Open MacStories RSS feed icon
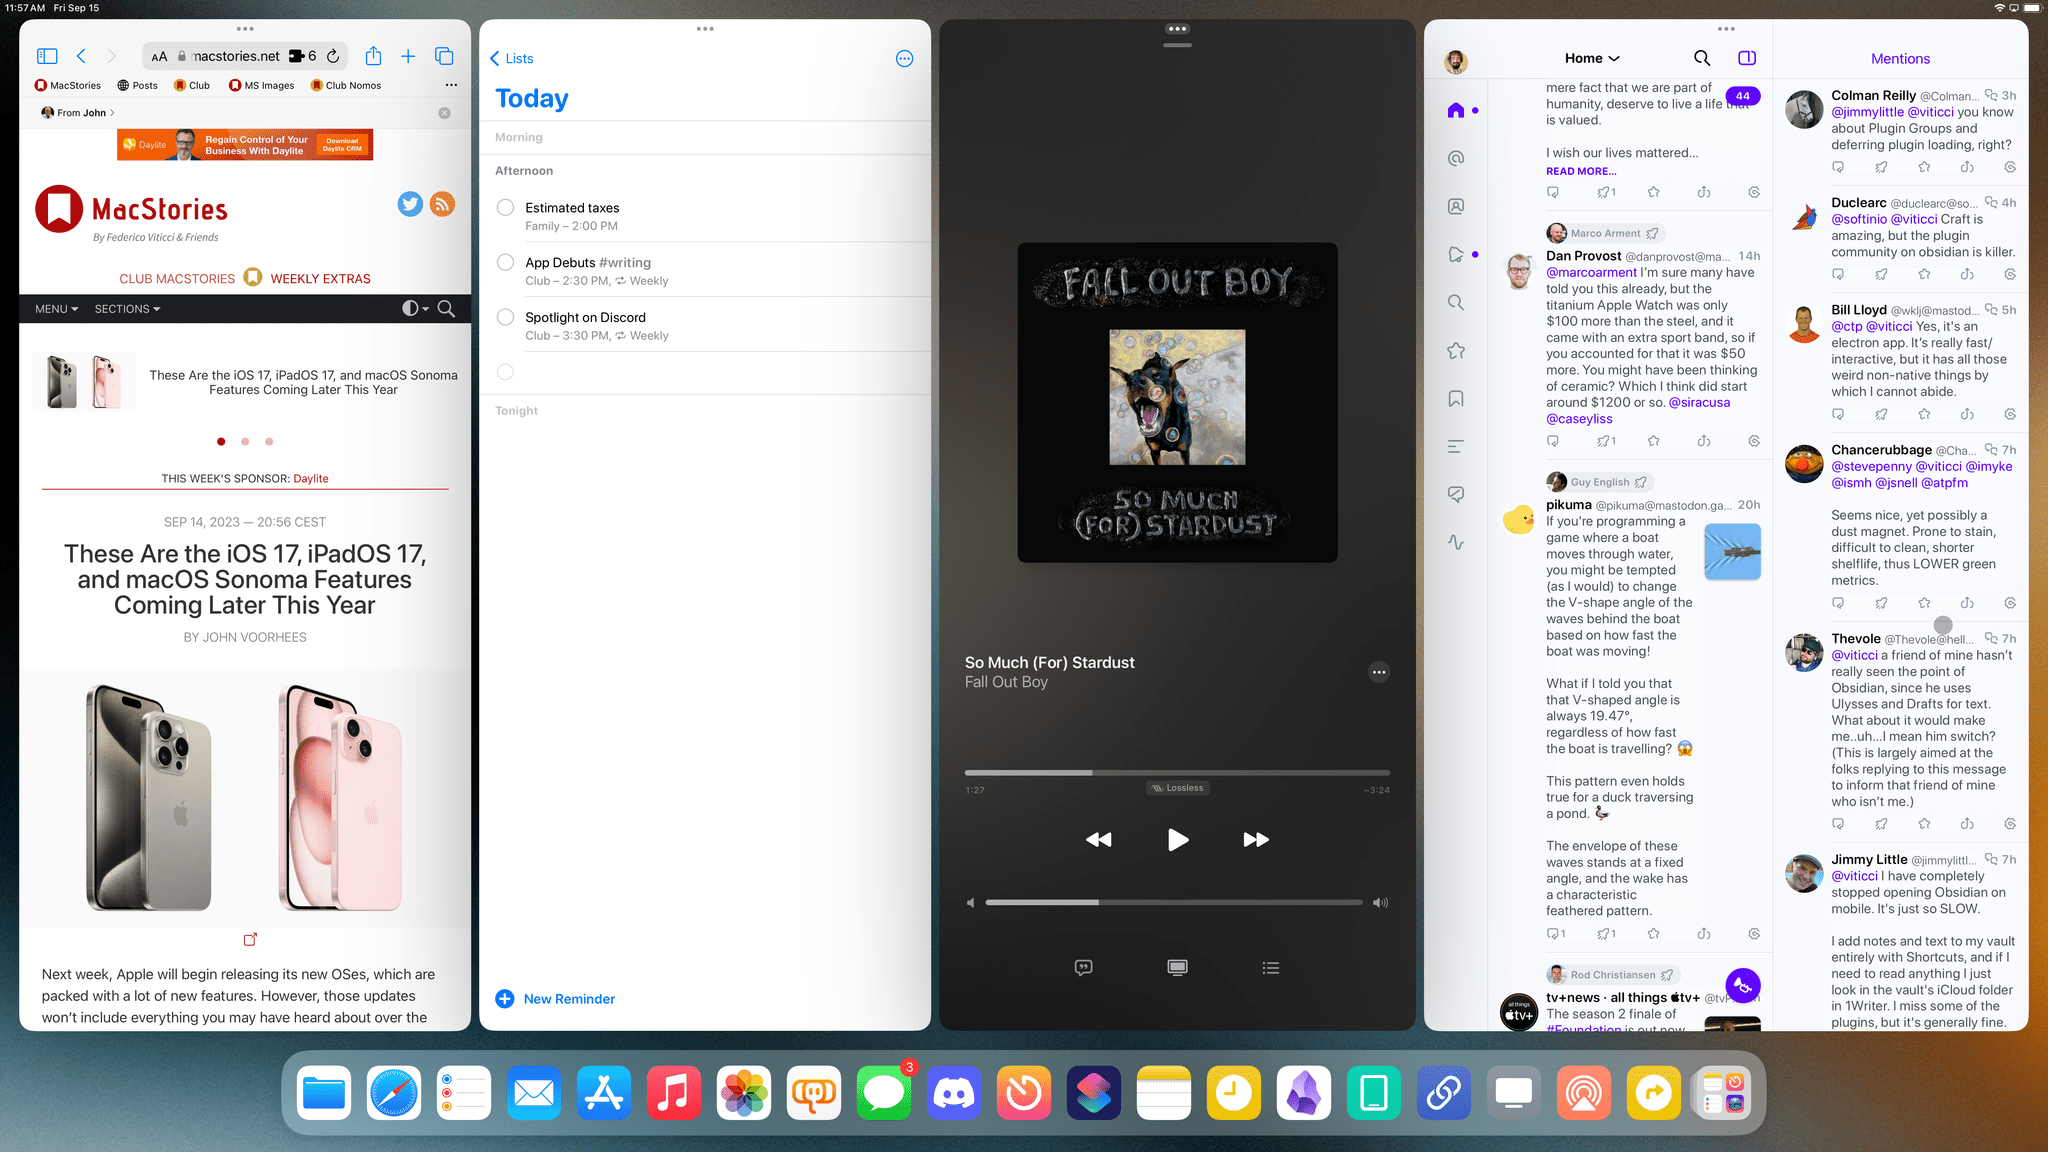 click(x=442, y=204)
